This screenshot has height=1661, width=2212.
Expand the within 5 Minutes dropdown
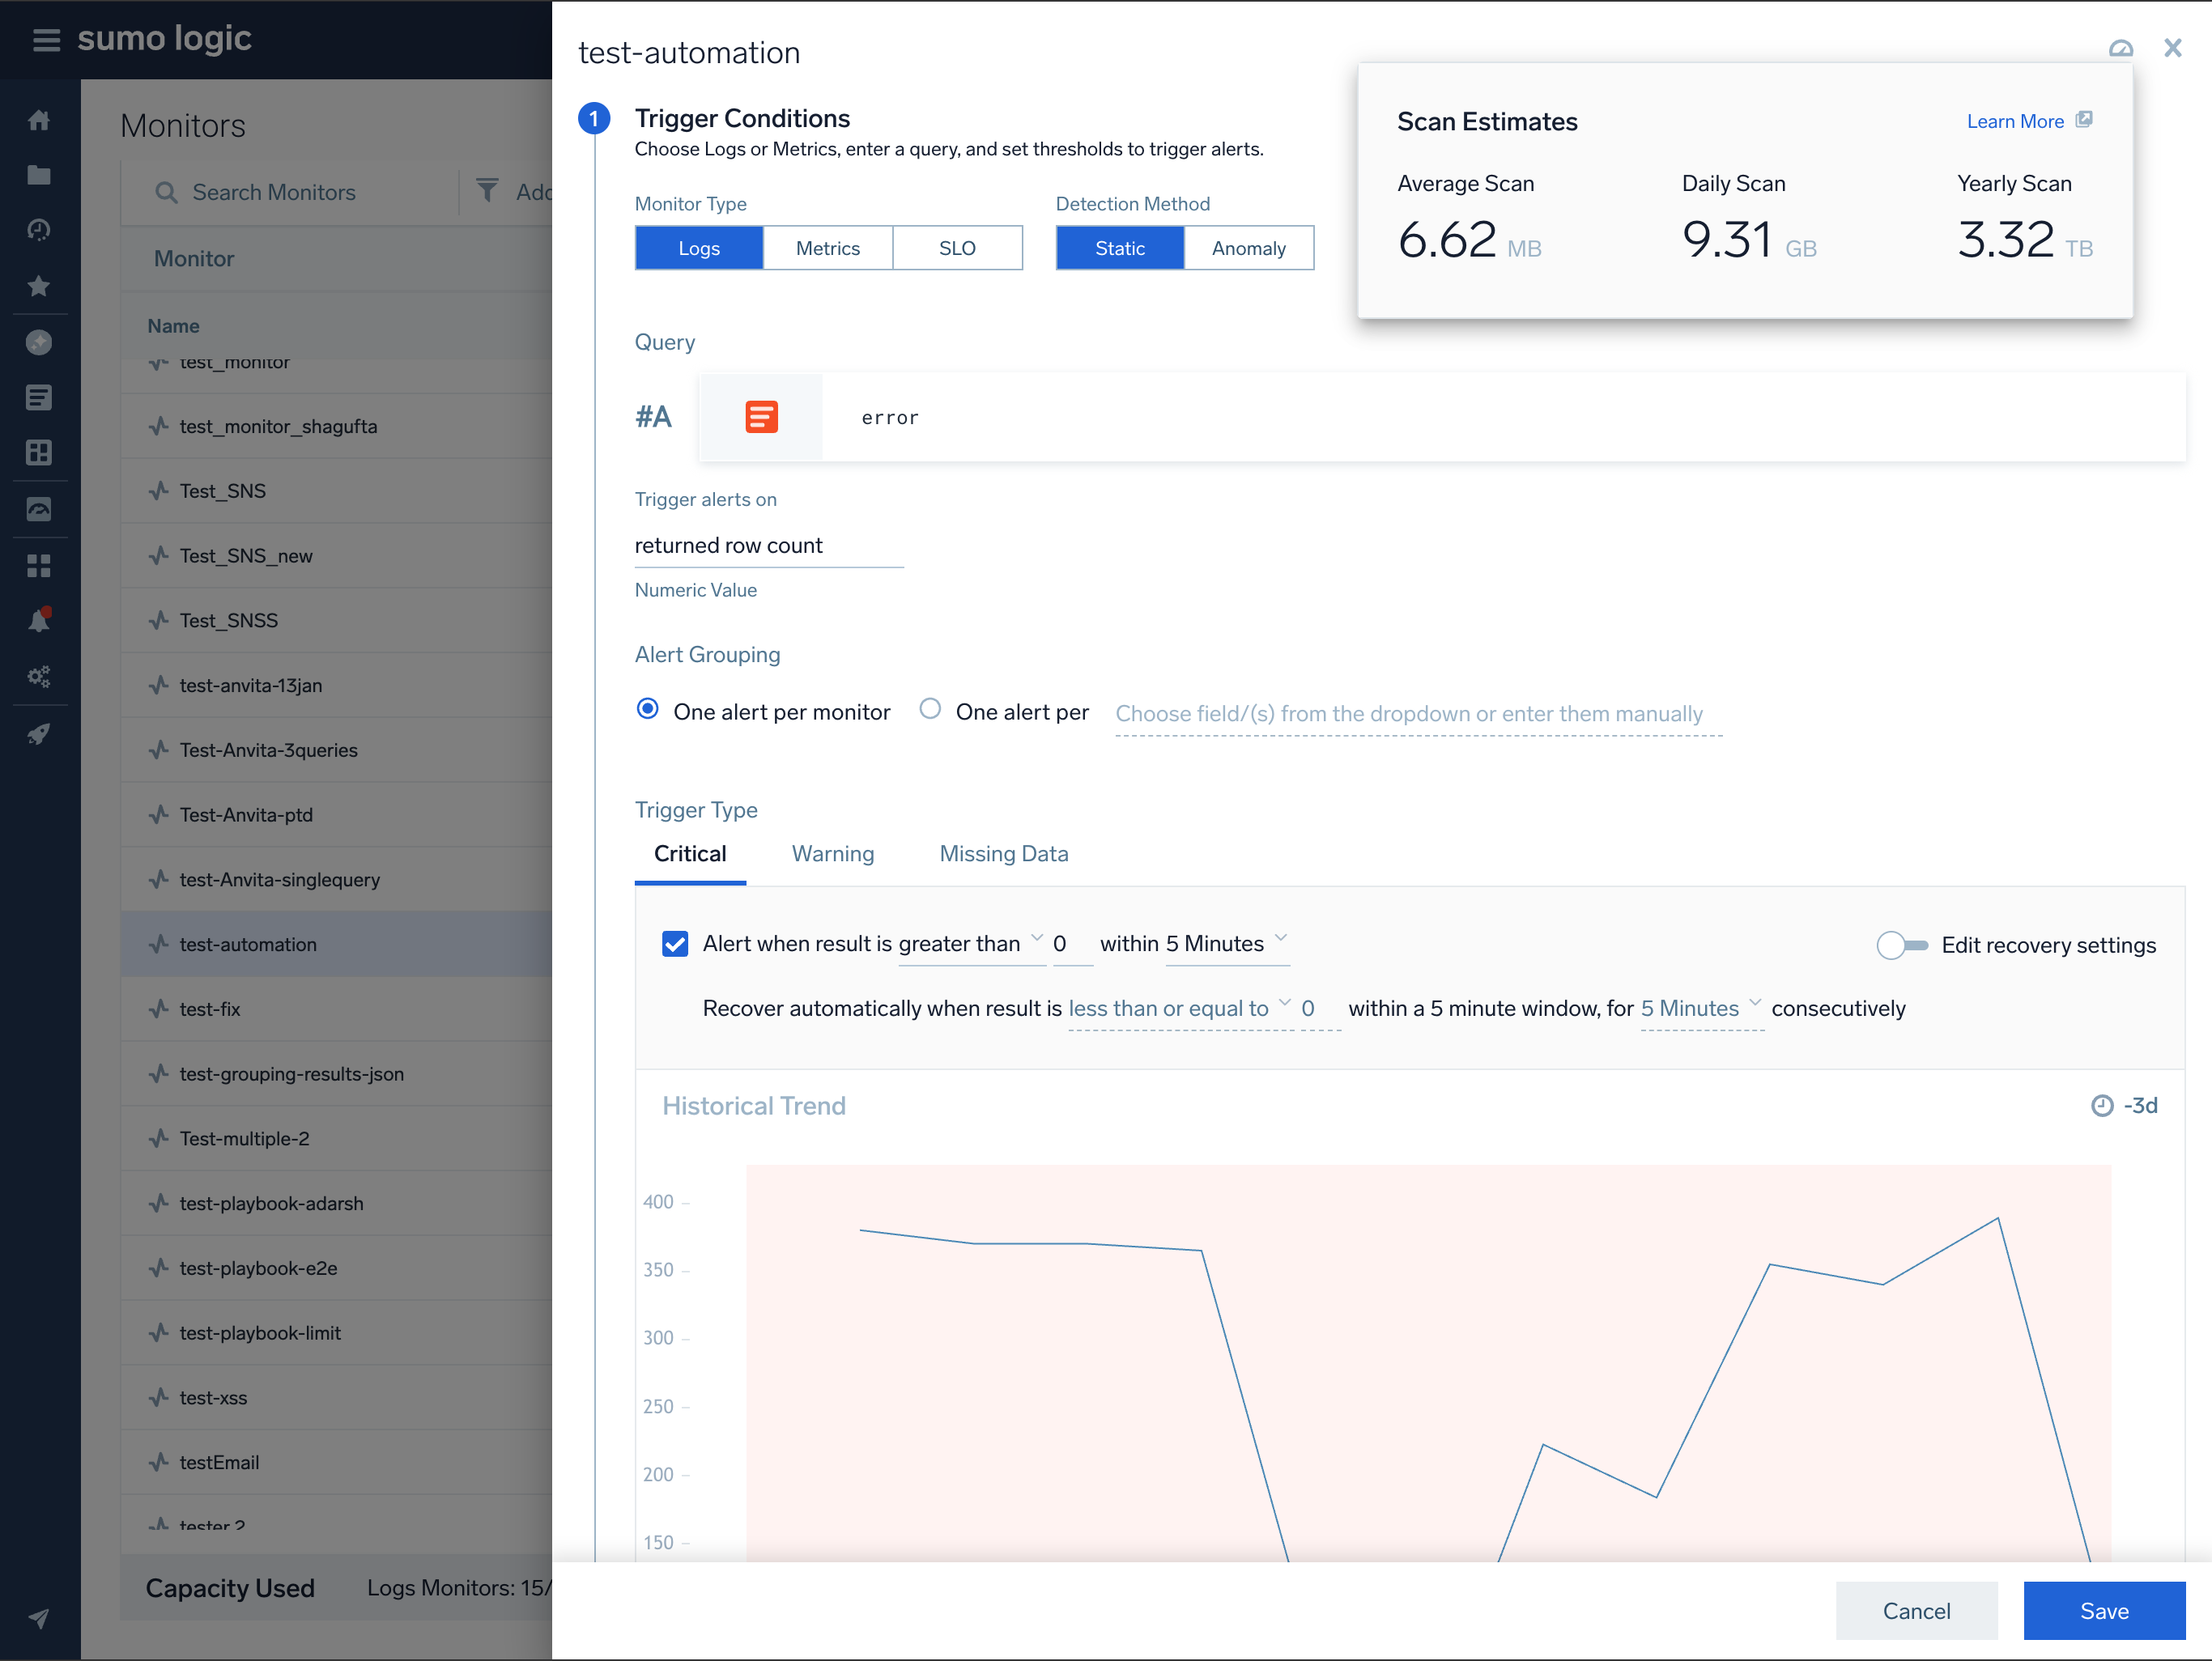(1226, 944)
